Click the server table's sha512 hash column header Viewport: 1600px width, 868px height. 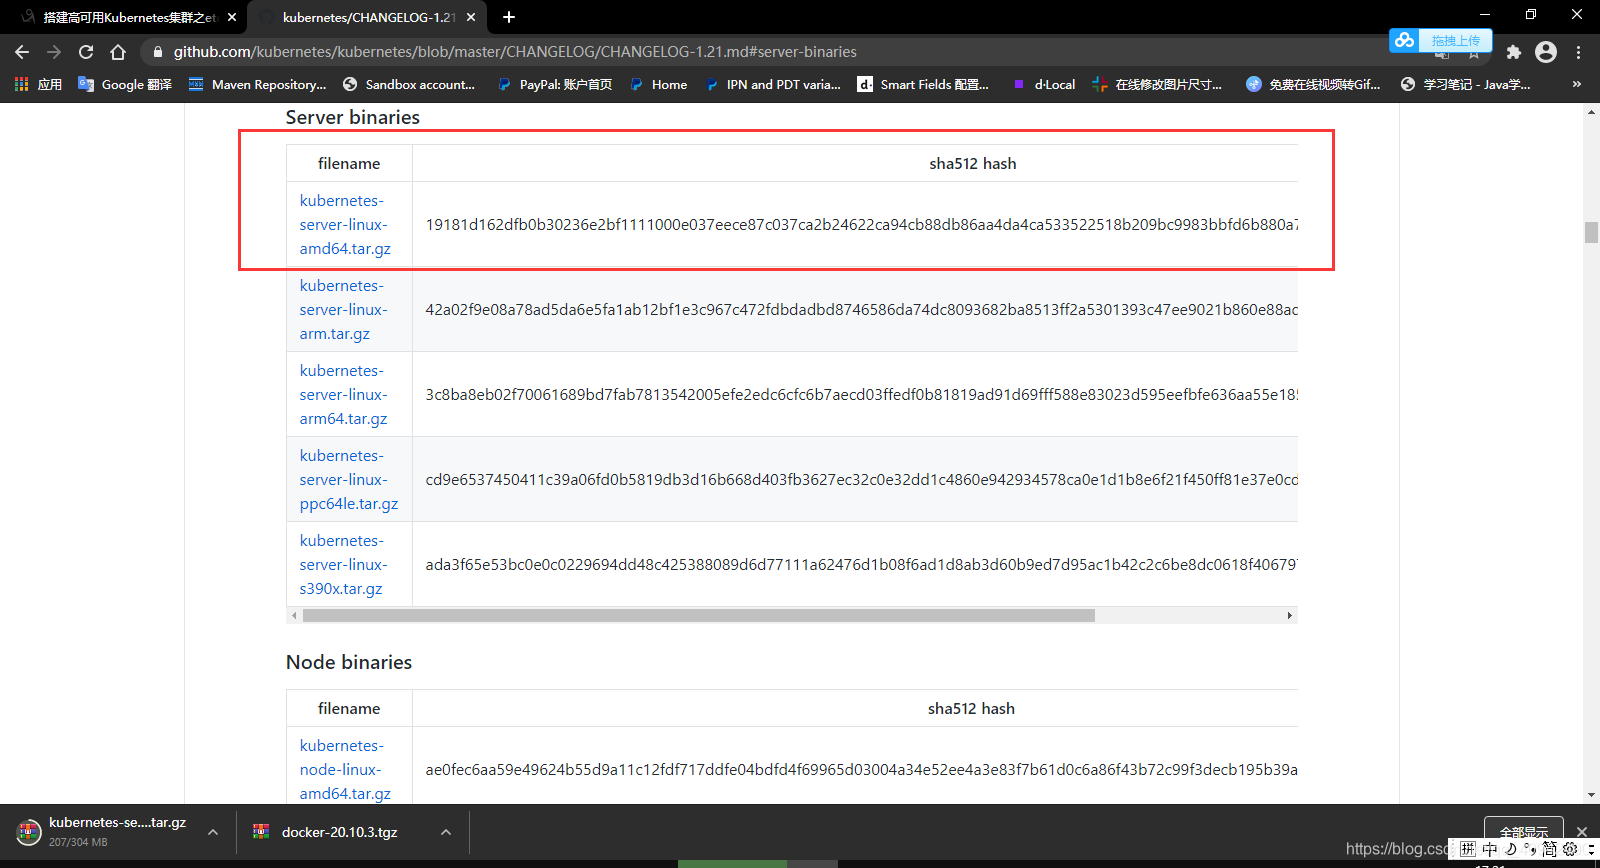972,163
